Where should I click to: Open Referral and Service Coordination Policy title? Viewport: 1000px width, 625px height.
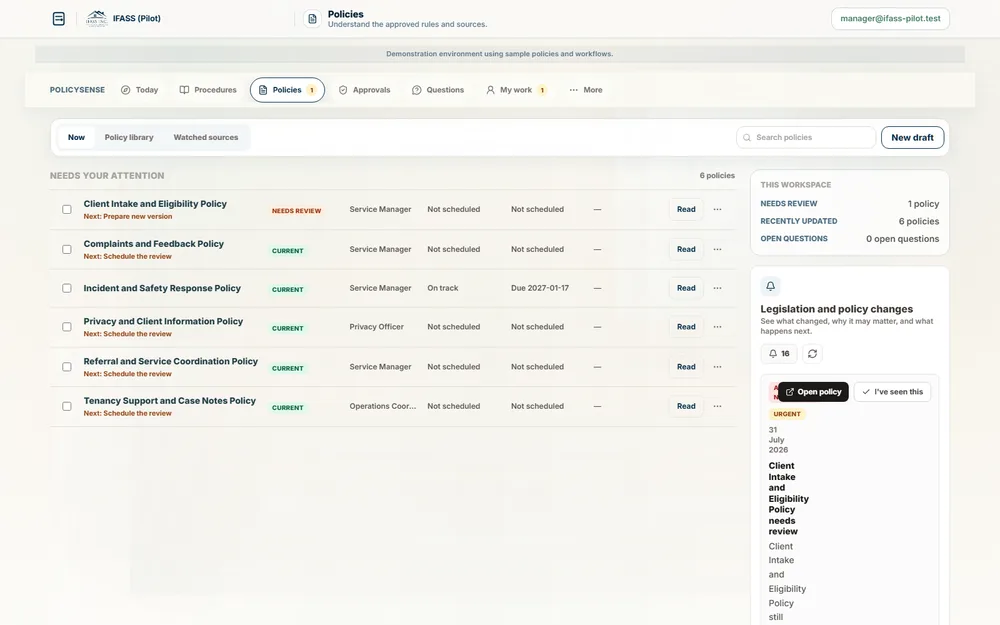[x=171, y=361]
